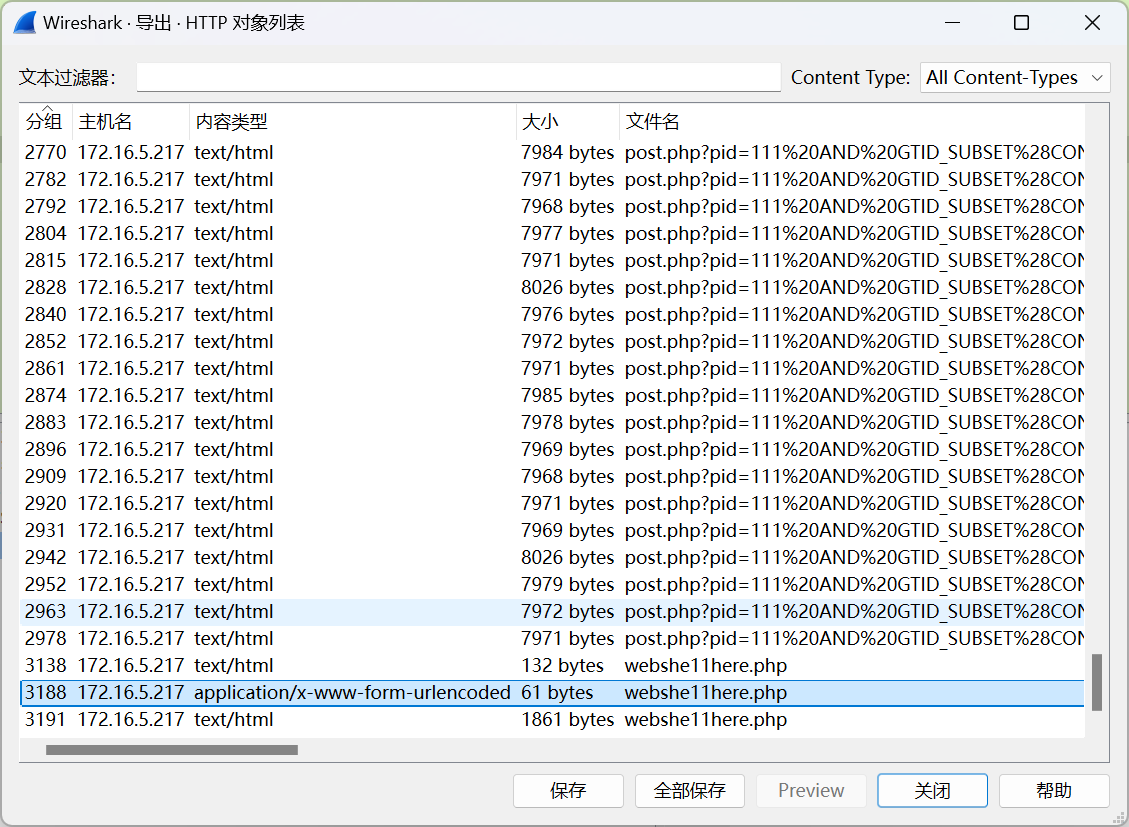Sort by the 文件名 column header
1129x827 pixels.
click(852, 122)
